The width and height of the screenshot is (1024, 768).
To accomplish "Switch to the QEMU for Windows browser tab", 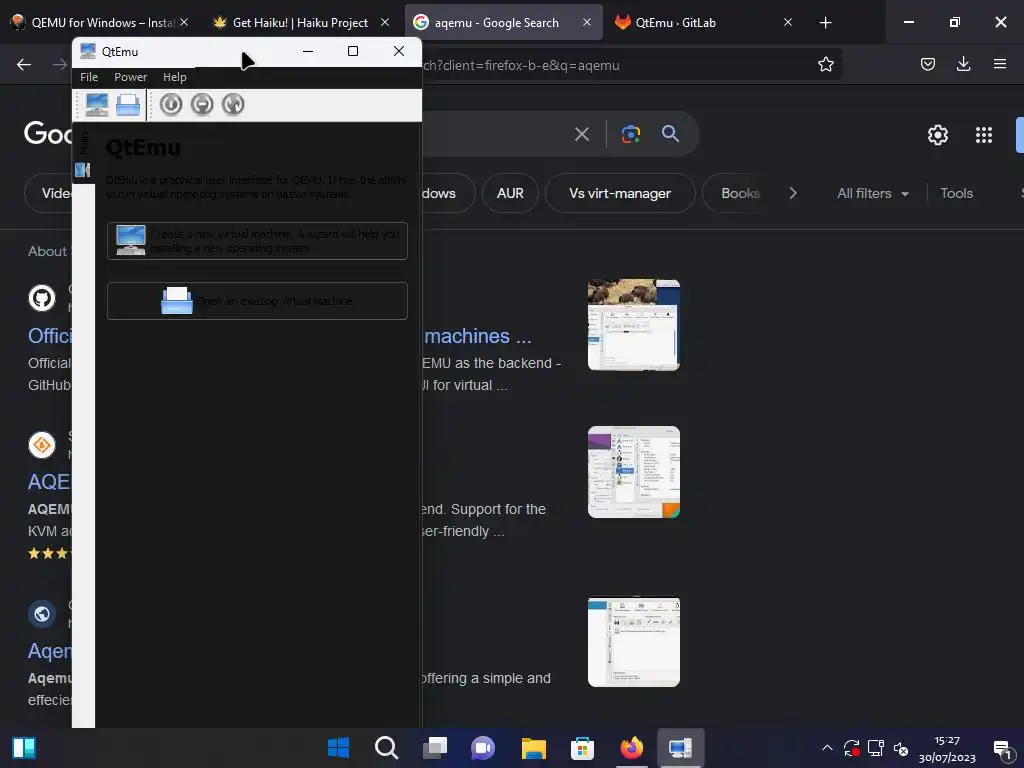I will click(100, 22).
